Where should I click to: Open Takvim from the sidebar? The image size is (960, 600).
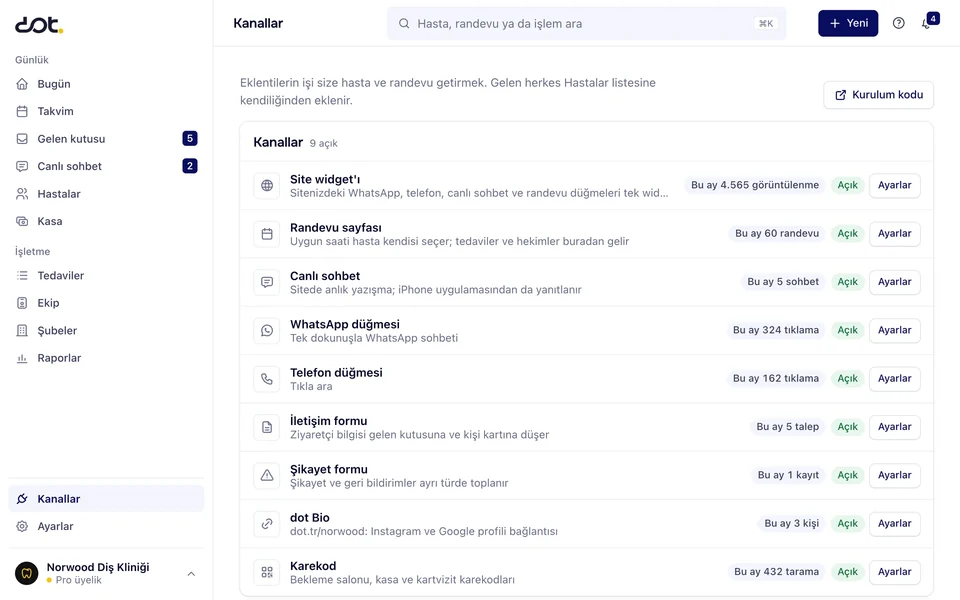click(x=106, y=111)
